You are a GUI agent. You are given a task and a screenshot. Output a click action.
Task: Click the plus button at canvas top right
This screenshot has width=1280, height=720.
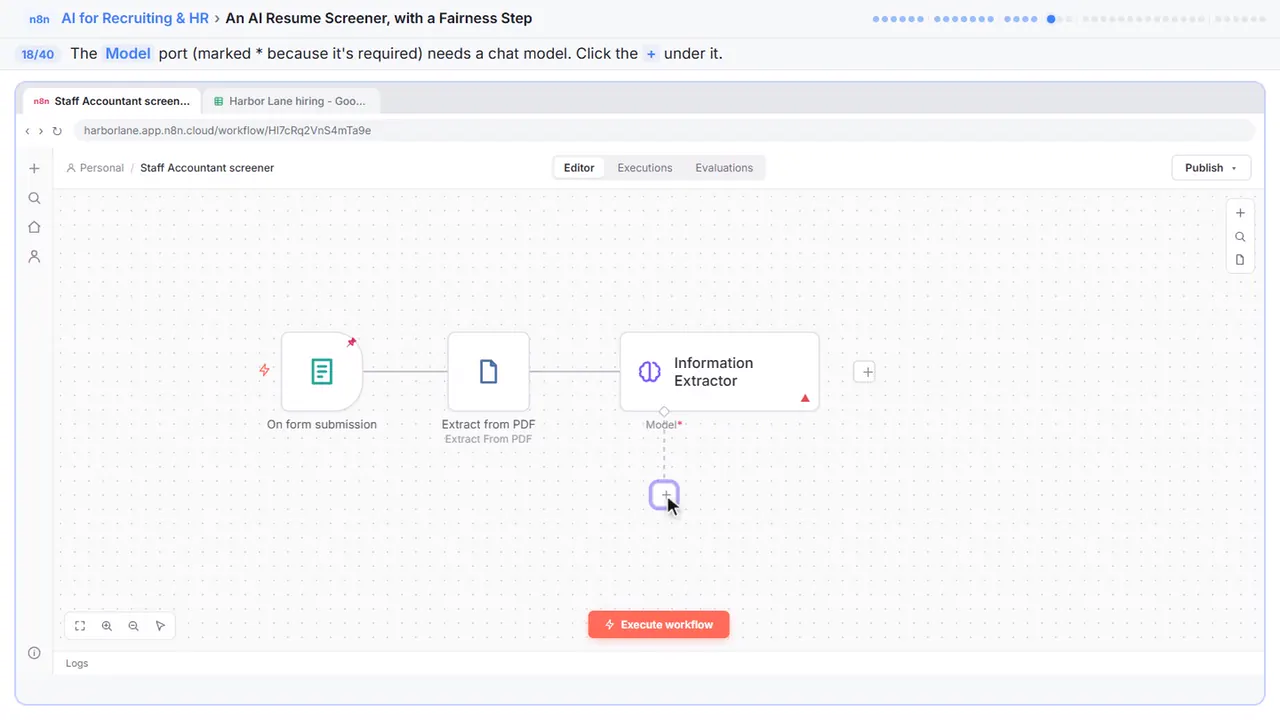(x=1240, y=213)
